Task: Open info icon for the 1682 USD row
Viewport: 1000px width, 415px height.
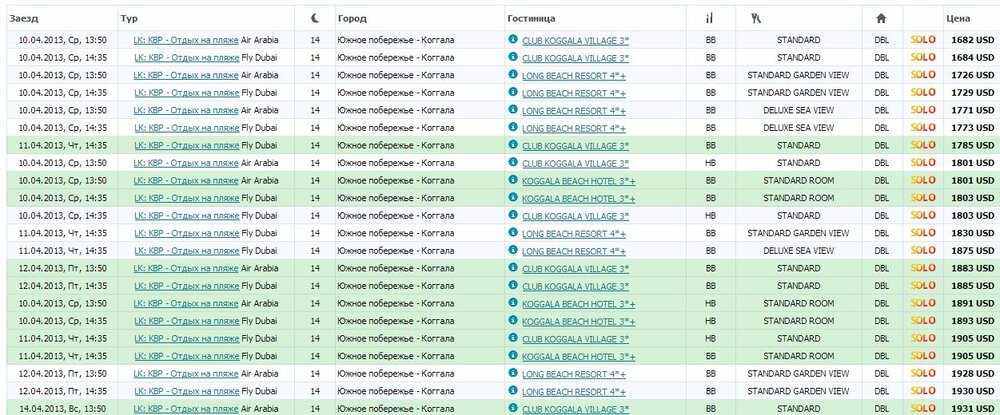Action: [512, 40]
